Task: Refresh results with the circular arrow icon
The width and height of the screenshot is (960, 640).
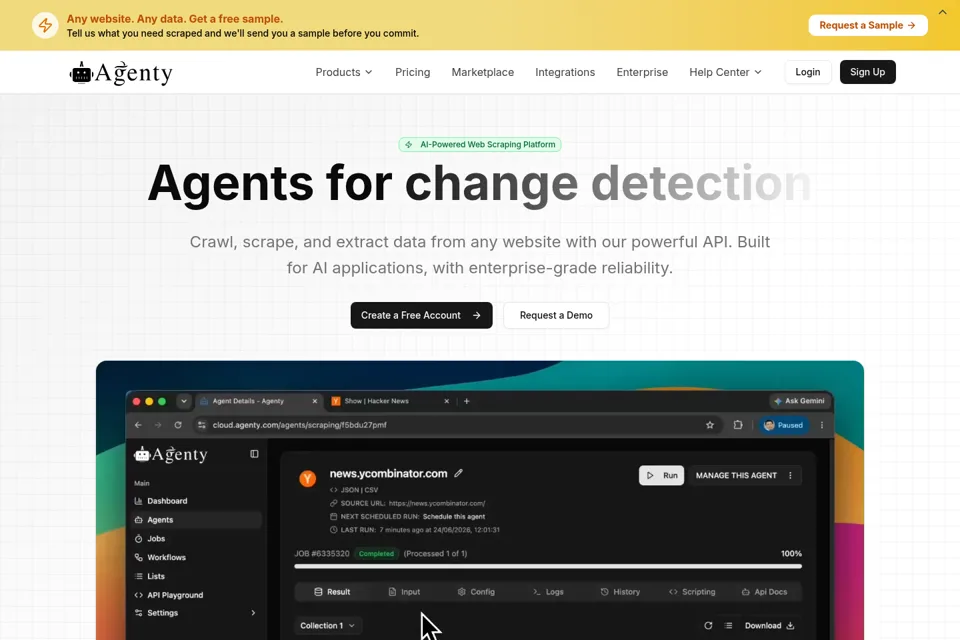Action: pos(708,625)
